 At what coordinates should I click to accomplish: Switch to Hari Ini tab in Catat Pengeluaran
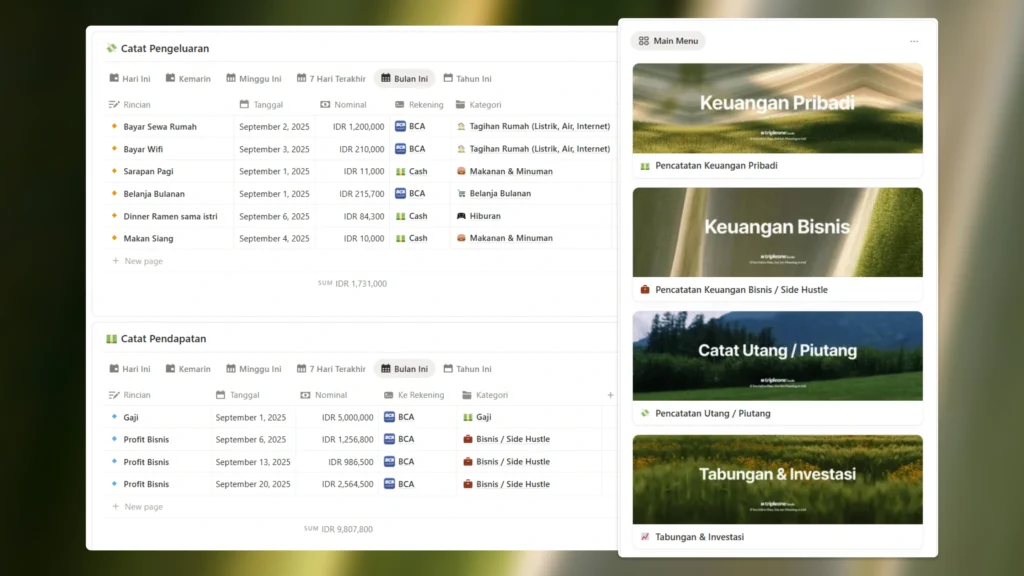(x=130, y=78)
